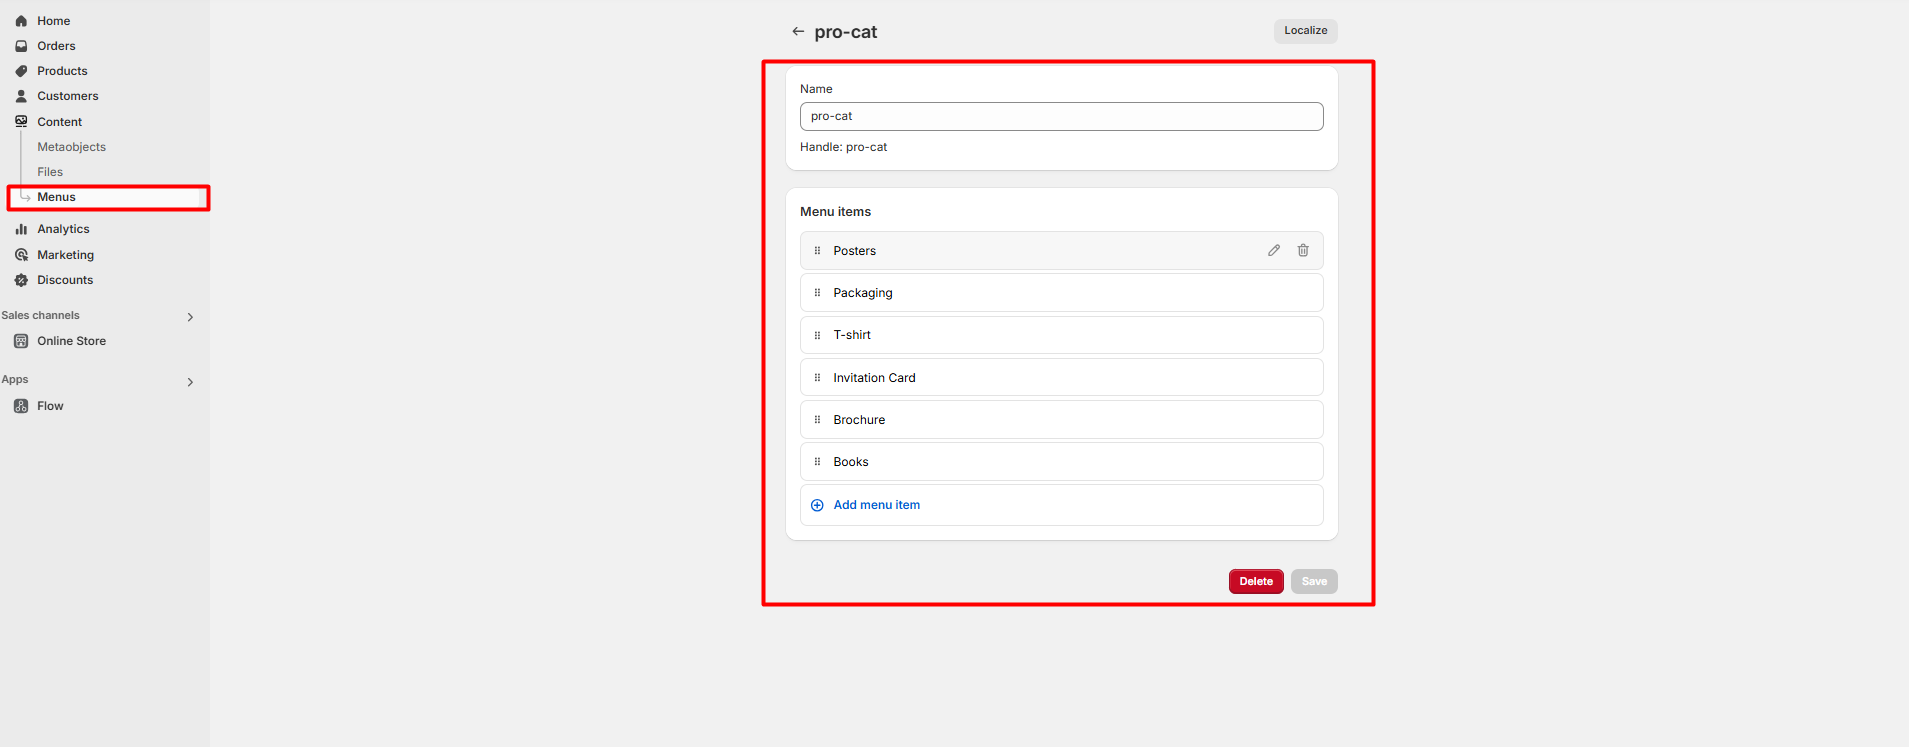Expand the Sales channels chevron
The height and width of the screenshot is (747, 1909).
190,317
